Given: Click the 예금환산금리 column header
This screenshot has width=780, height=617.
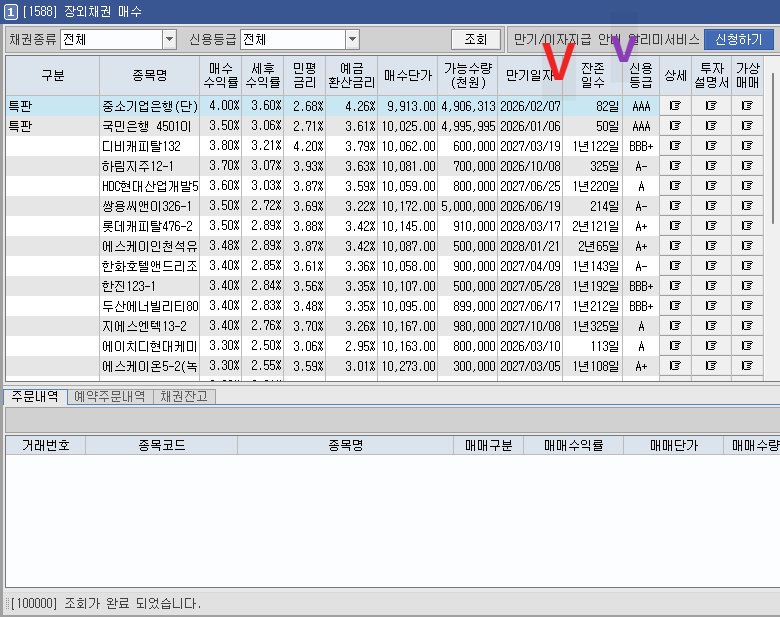Looking at the screenshot, I should click(352, 76).
